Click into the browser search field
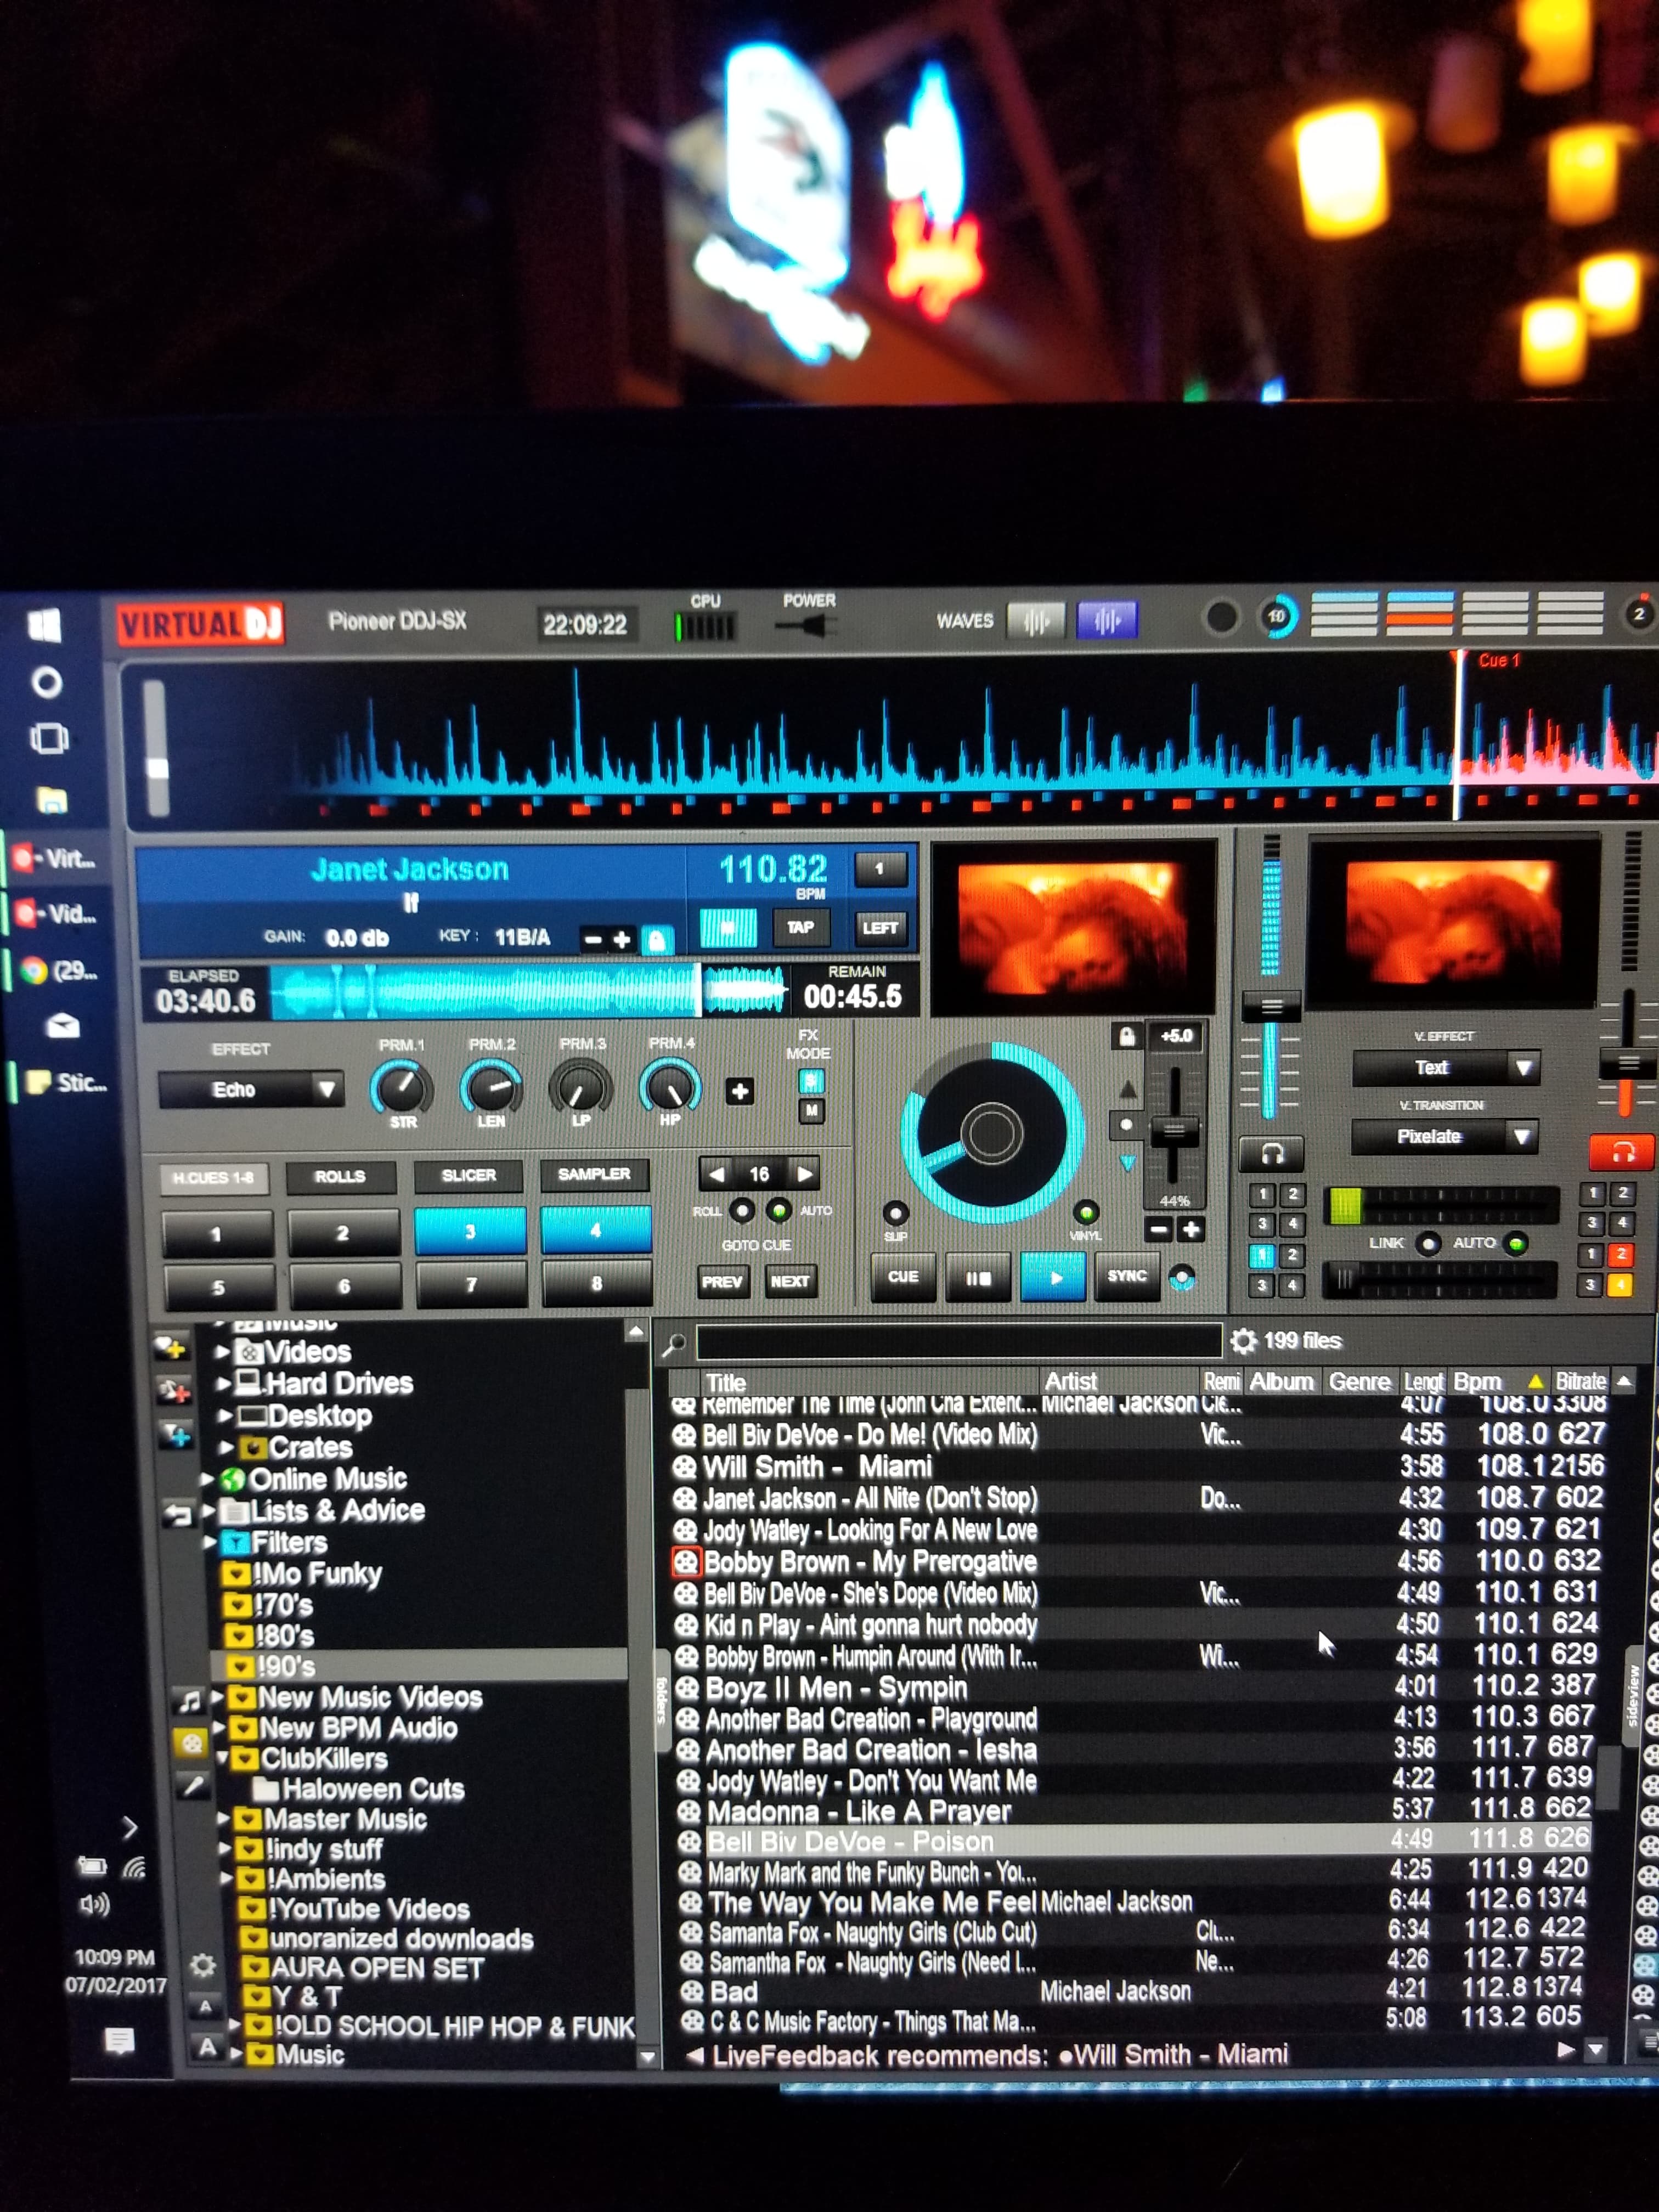1659x2212 pixels. [x=958, y=1342]
